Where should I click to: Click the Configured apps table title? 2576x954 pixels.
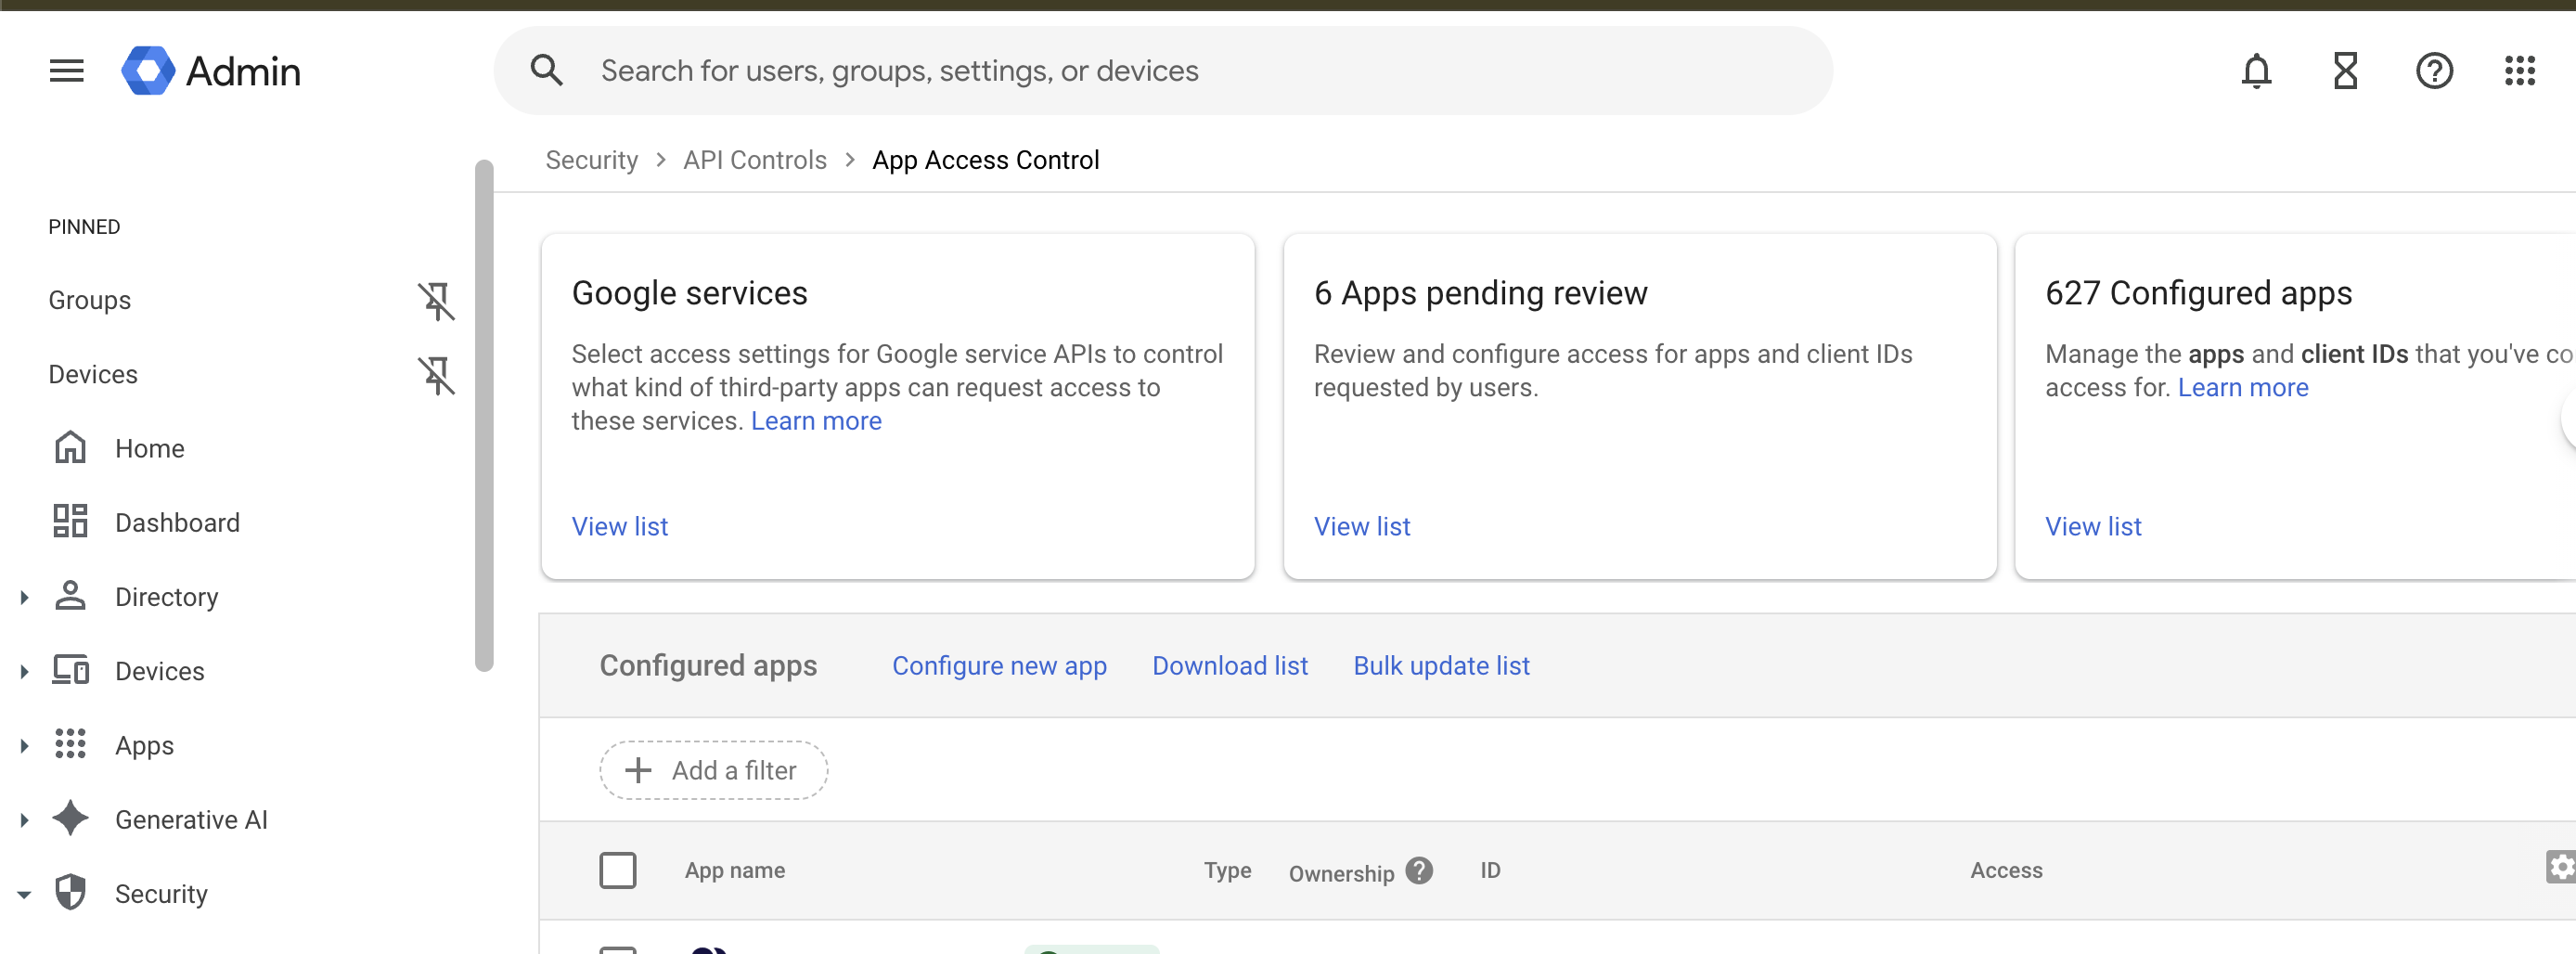tap(708, 665)
